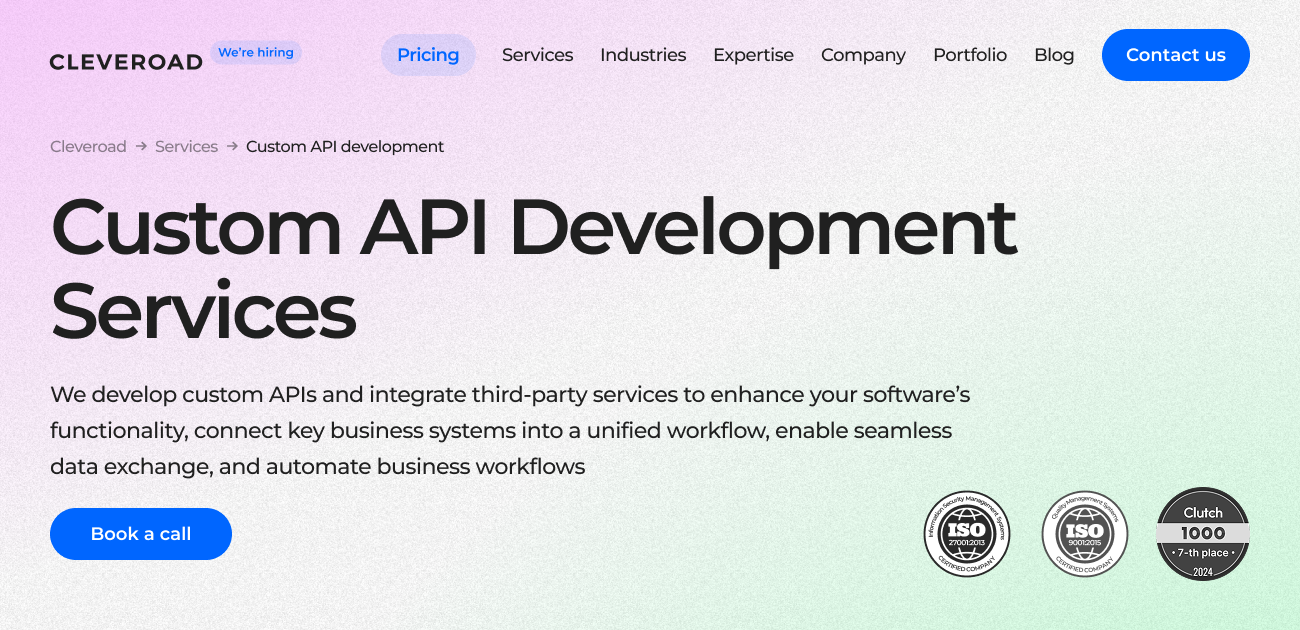Click the Services breadcrumb link
Image resolution: width=1300 pixels, height=630 pixels.
coord(186,146)
